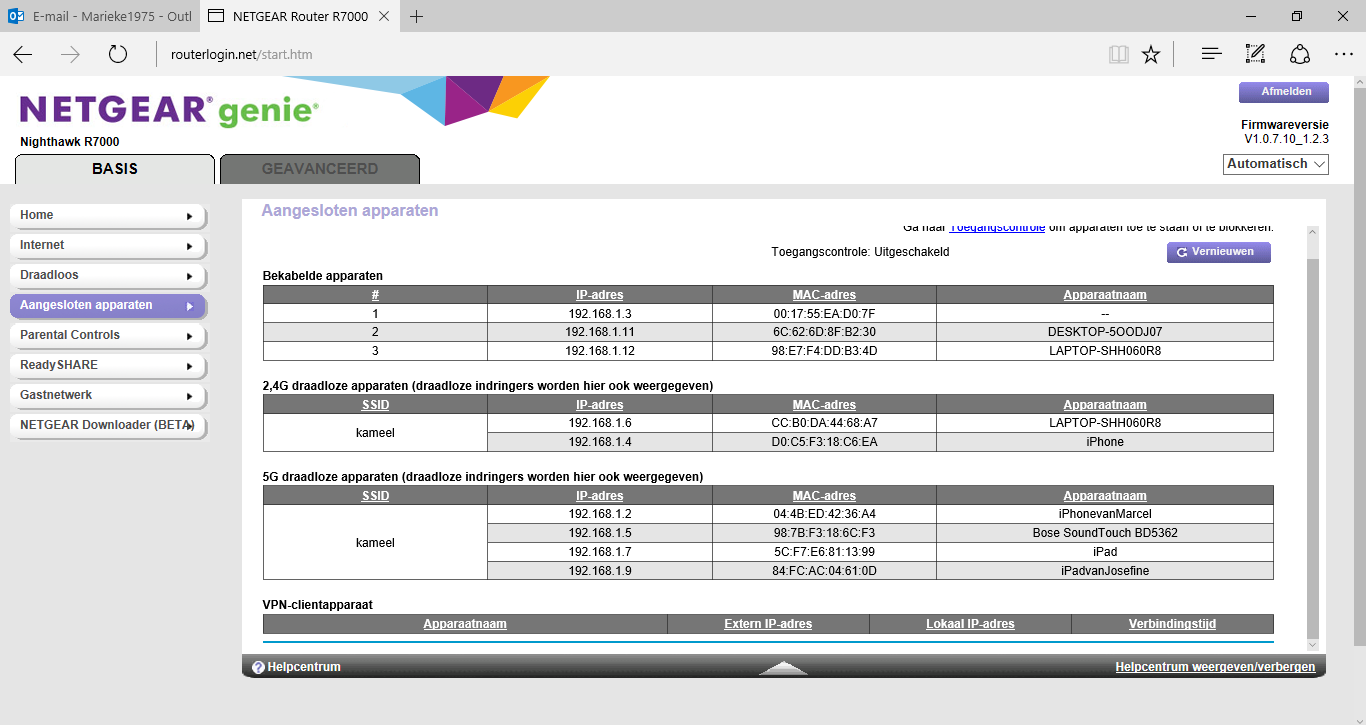The height and width of the screenshot is (725, 1366).
Task: Select Bose SoundTouch BD5362 device name
Action: (1105, 533)
